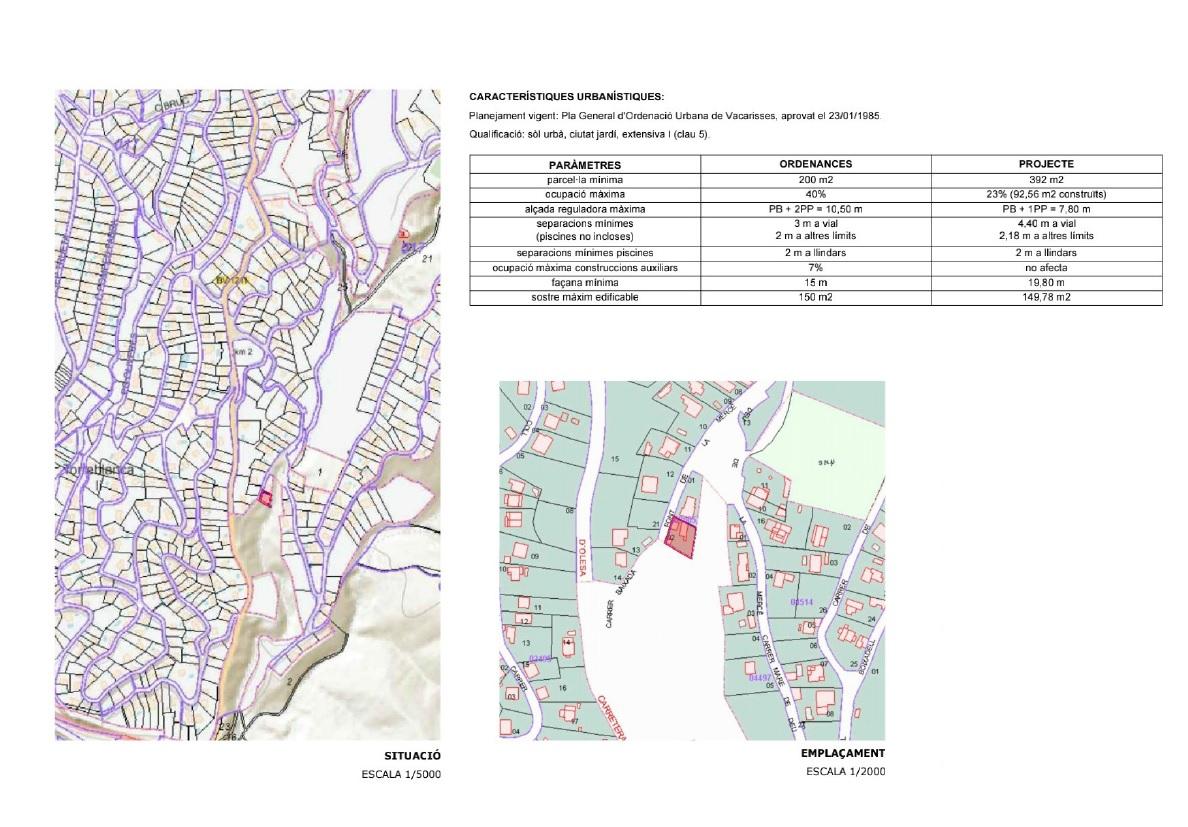Image resolution: width=1188 pixels, height=827 pixels.
Task: Click the "façana mínima" row label
Action: click(585, 283)
